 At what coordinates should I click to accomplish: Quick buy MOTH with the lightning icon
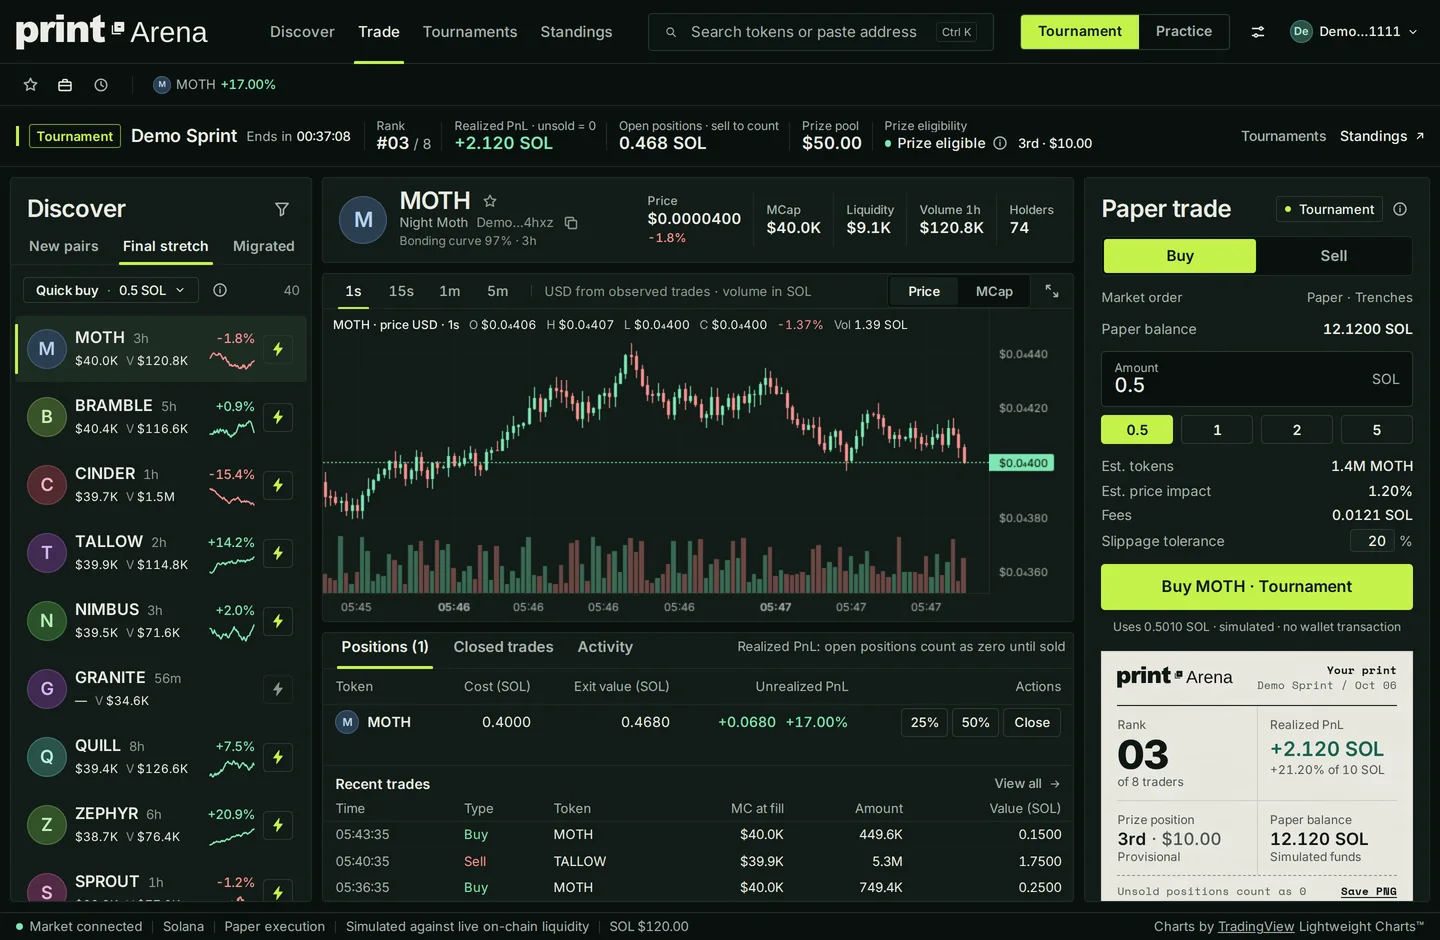point(278,349)
